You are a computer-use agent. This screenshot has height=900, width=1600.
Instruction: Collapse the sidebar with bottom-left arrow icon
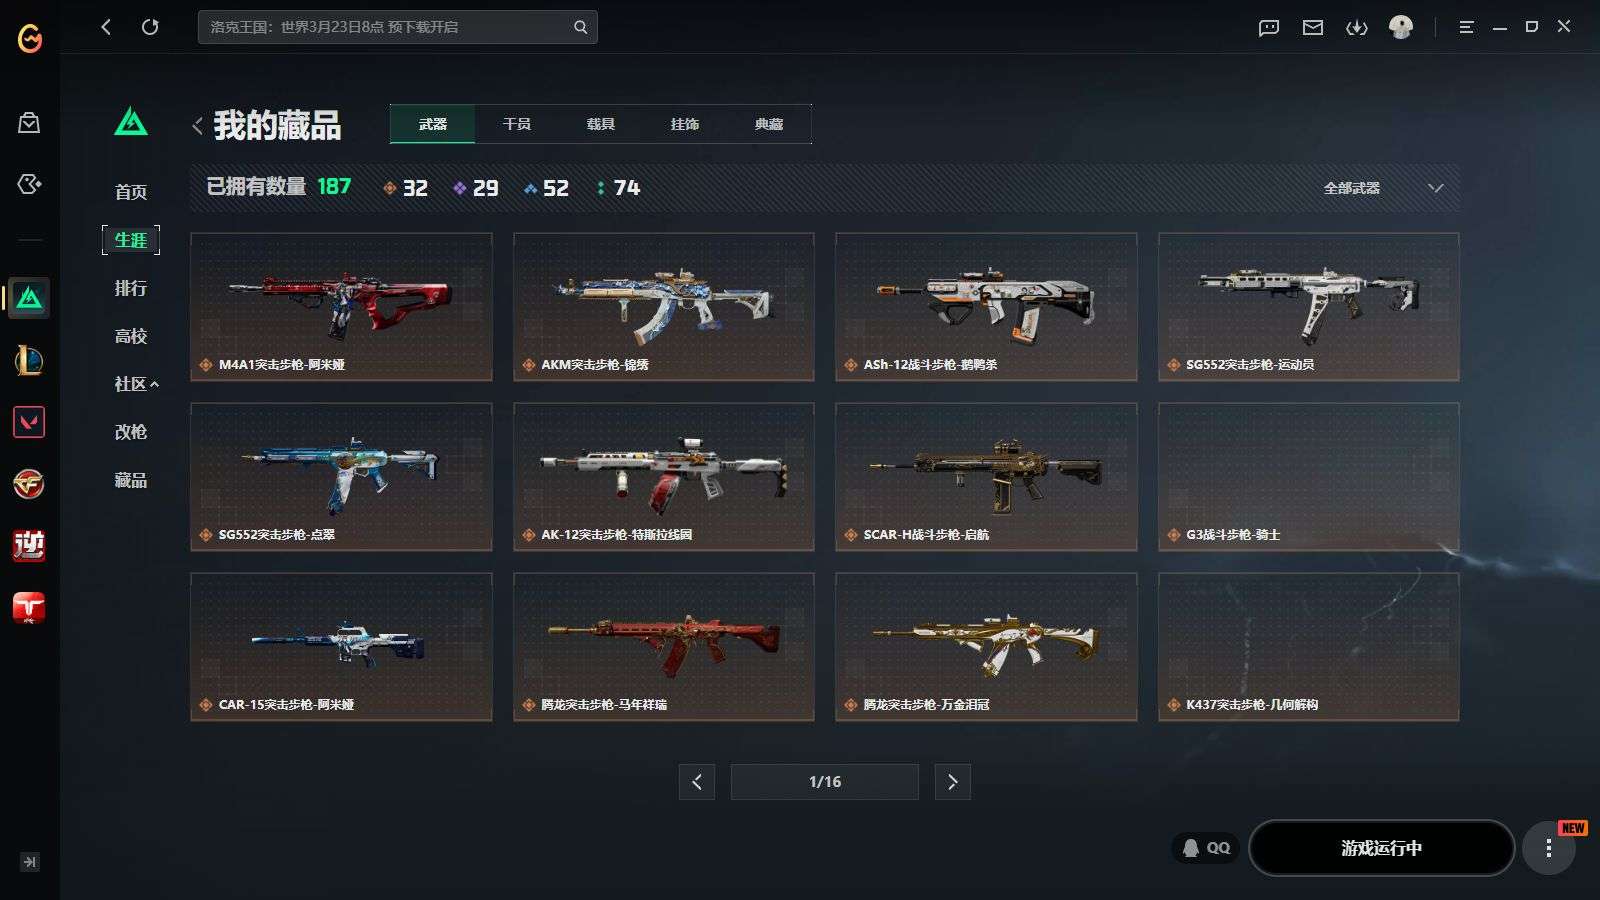(x=30, y=862)
